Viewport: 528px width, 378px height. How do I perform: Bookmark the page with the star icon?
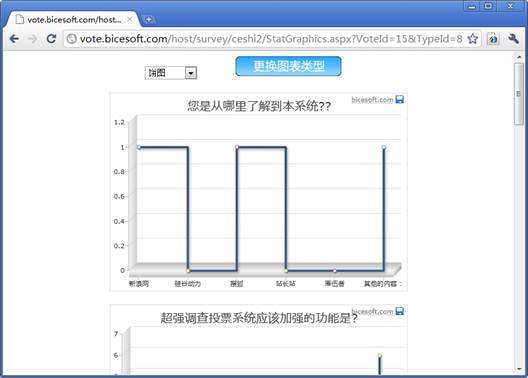point(472,39)
